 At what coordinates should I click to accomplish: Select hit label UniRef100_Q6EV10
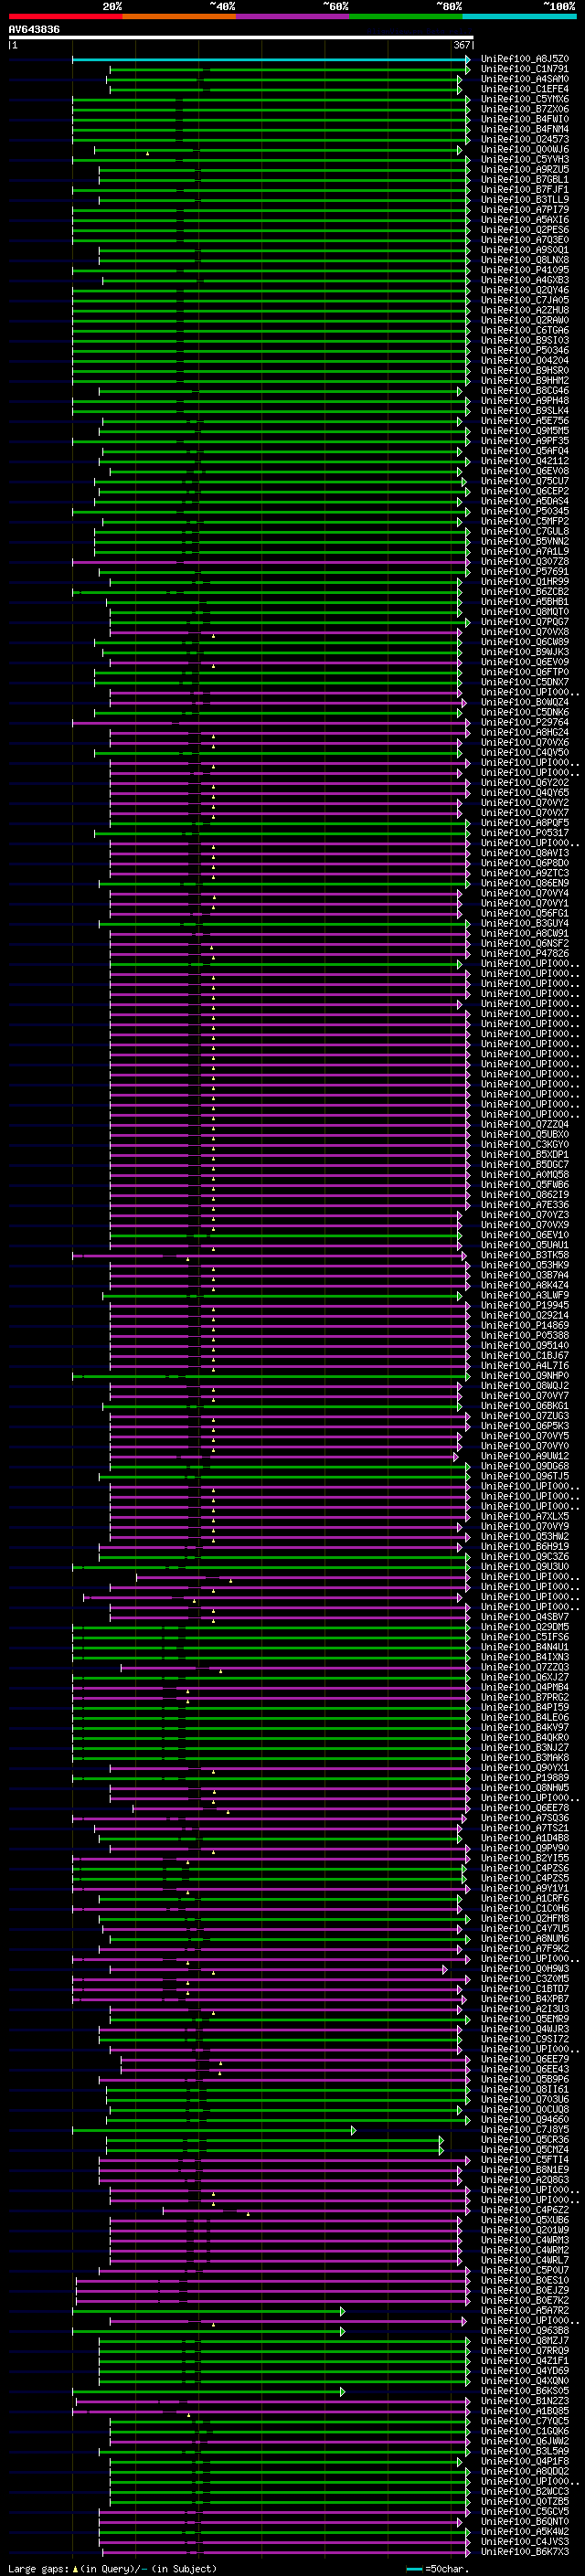click(525, 1235)
